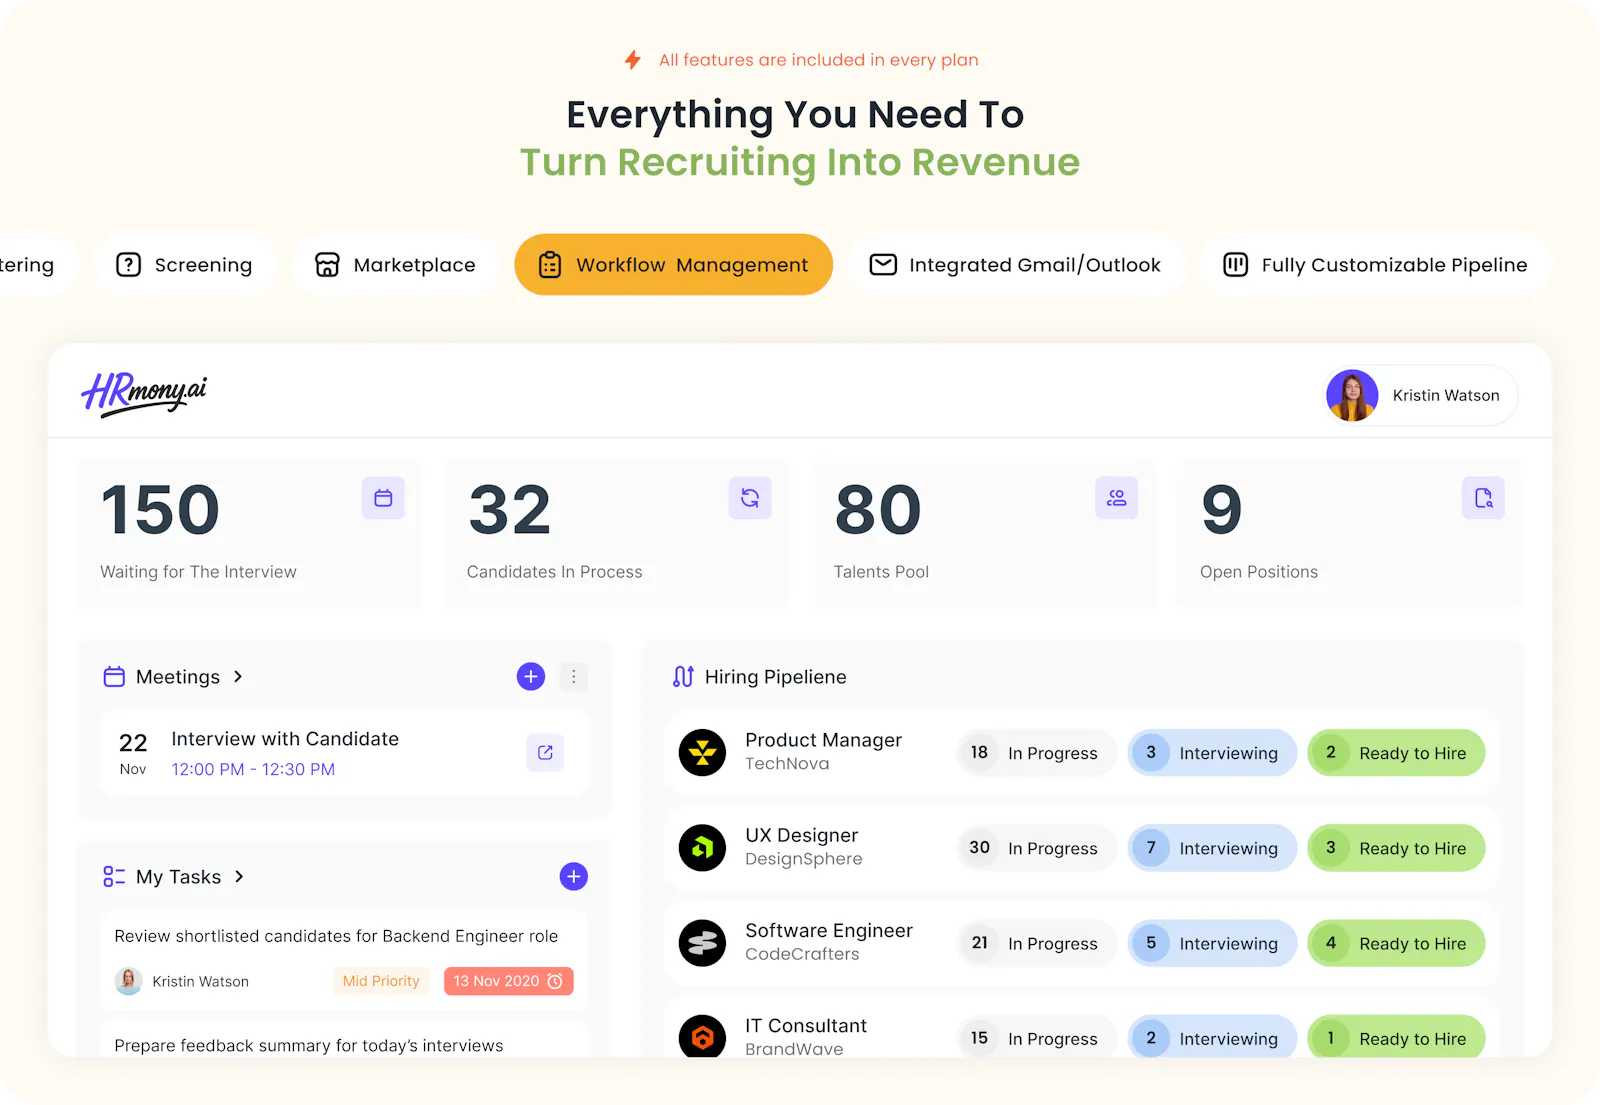
Task: Click the Mid Priority tag
Action: [381, 981]
